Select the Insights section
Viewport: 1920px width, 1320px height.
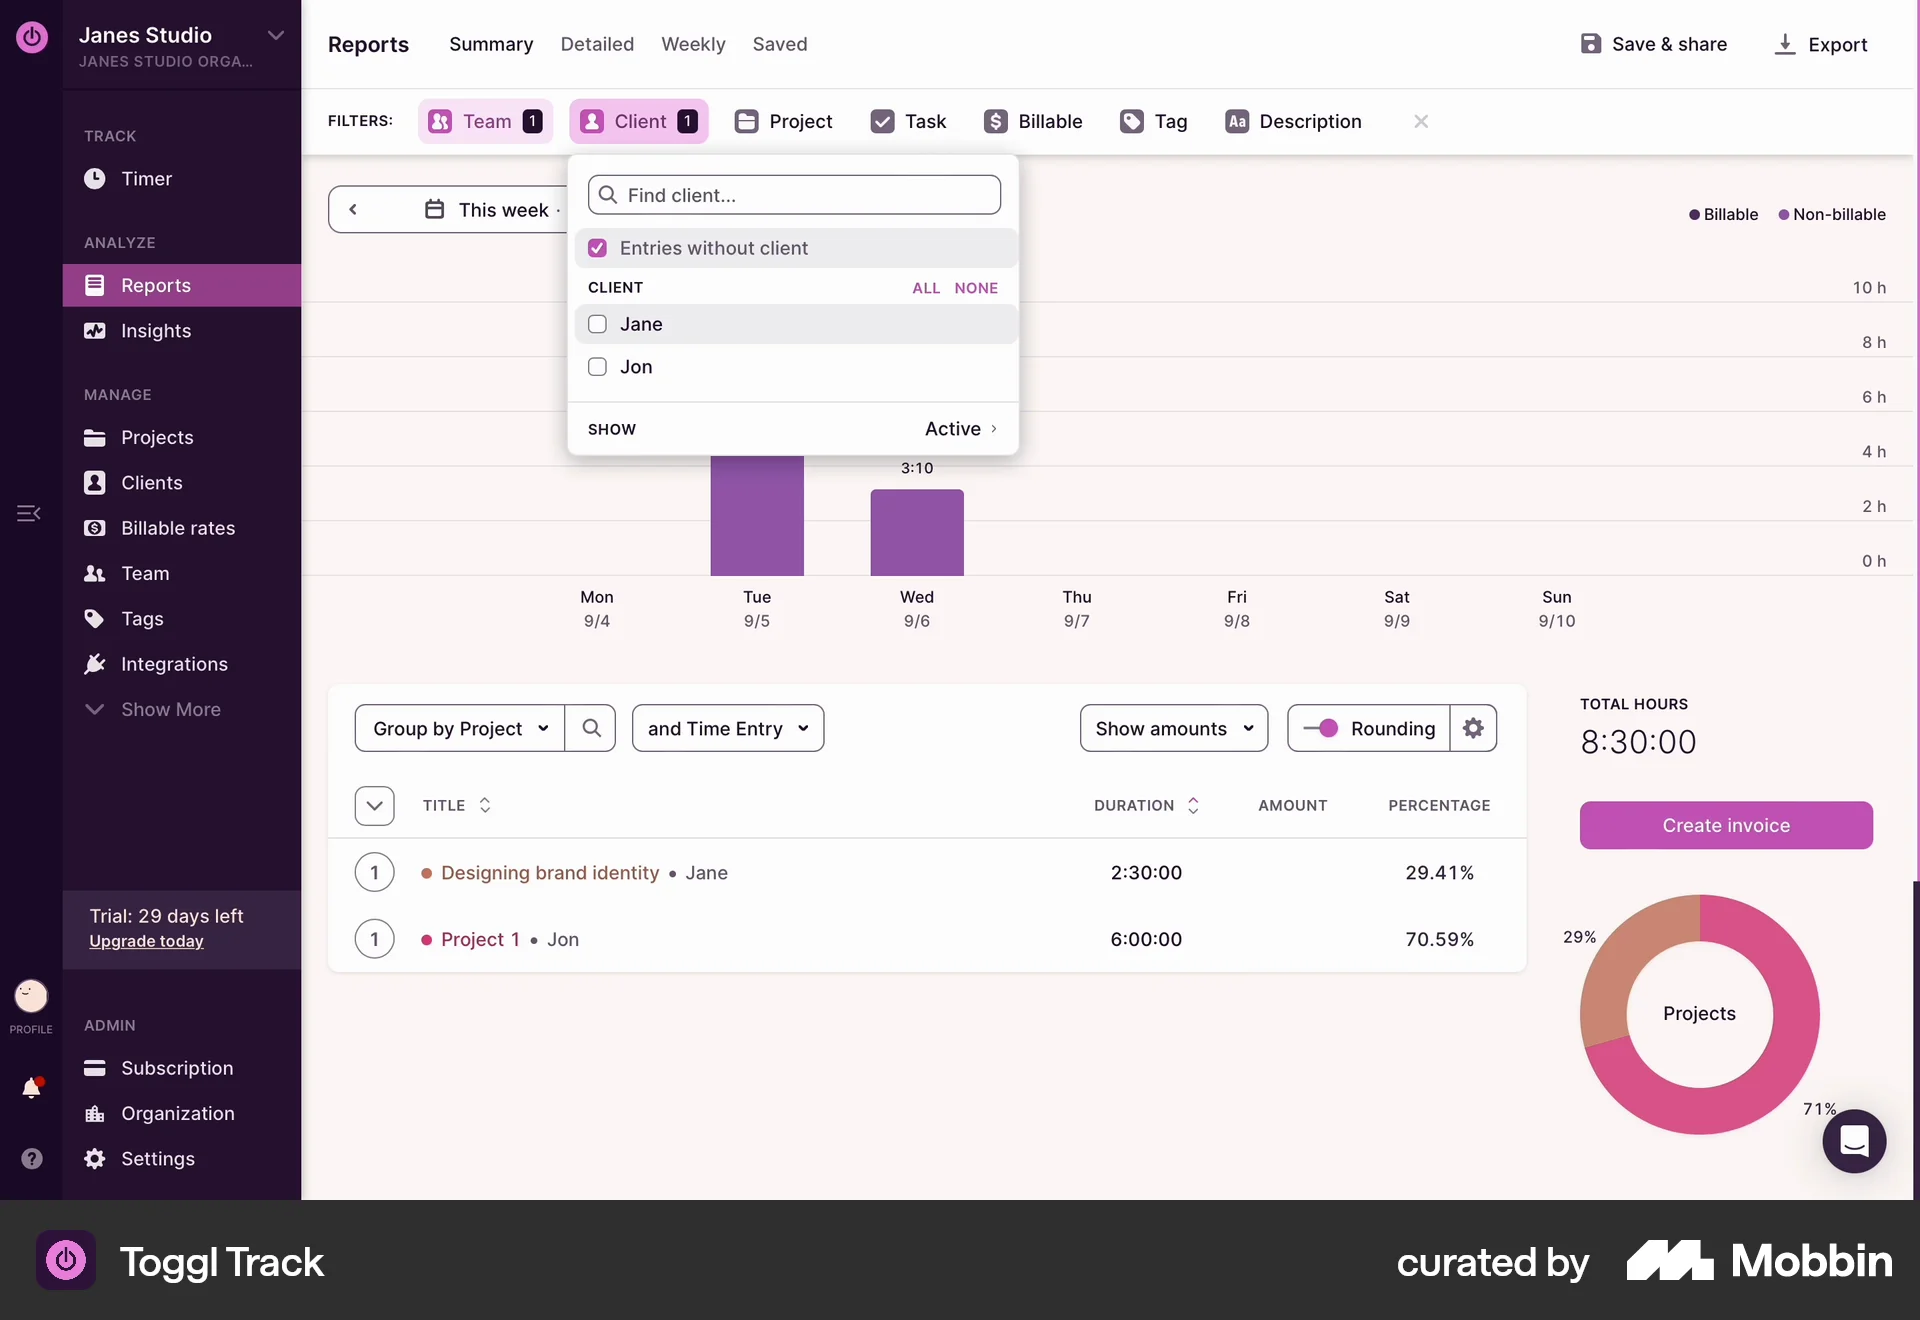pyautogui.click(x=157, y=331)
